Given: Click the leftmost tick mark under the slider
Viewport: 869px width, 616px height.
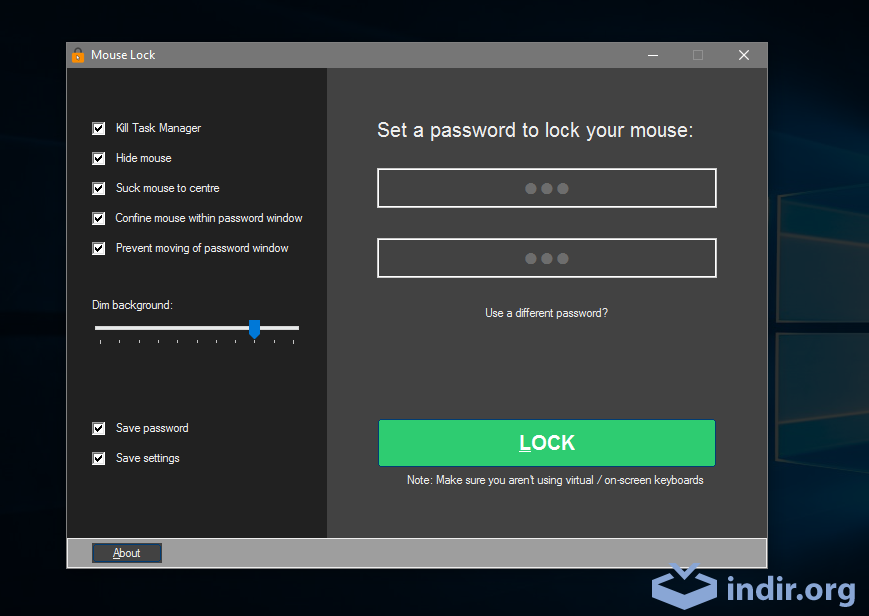Looking at the screenshot, I should (x=100, y=340).
